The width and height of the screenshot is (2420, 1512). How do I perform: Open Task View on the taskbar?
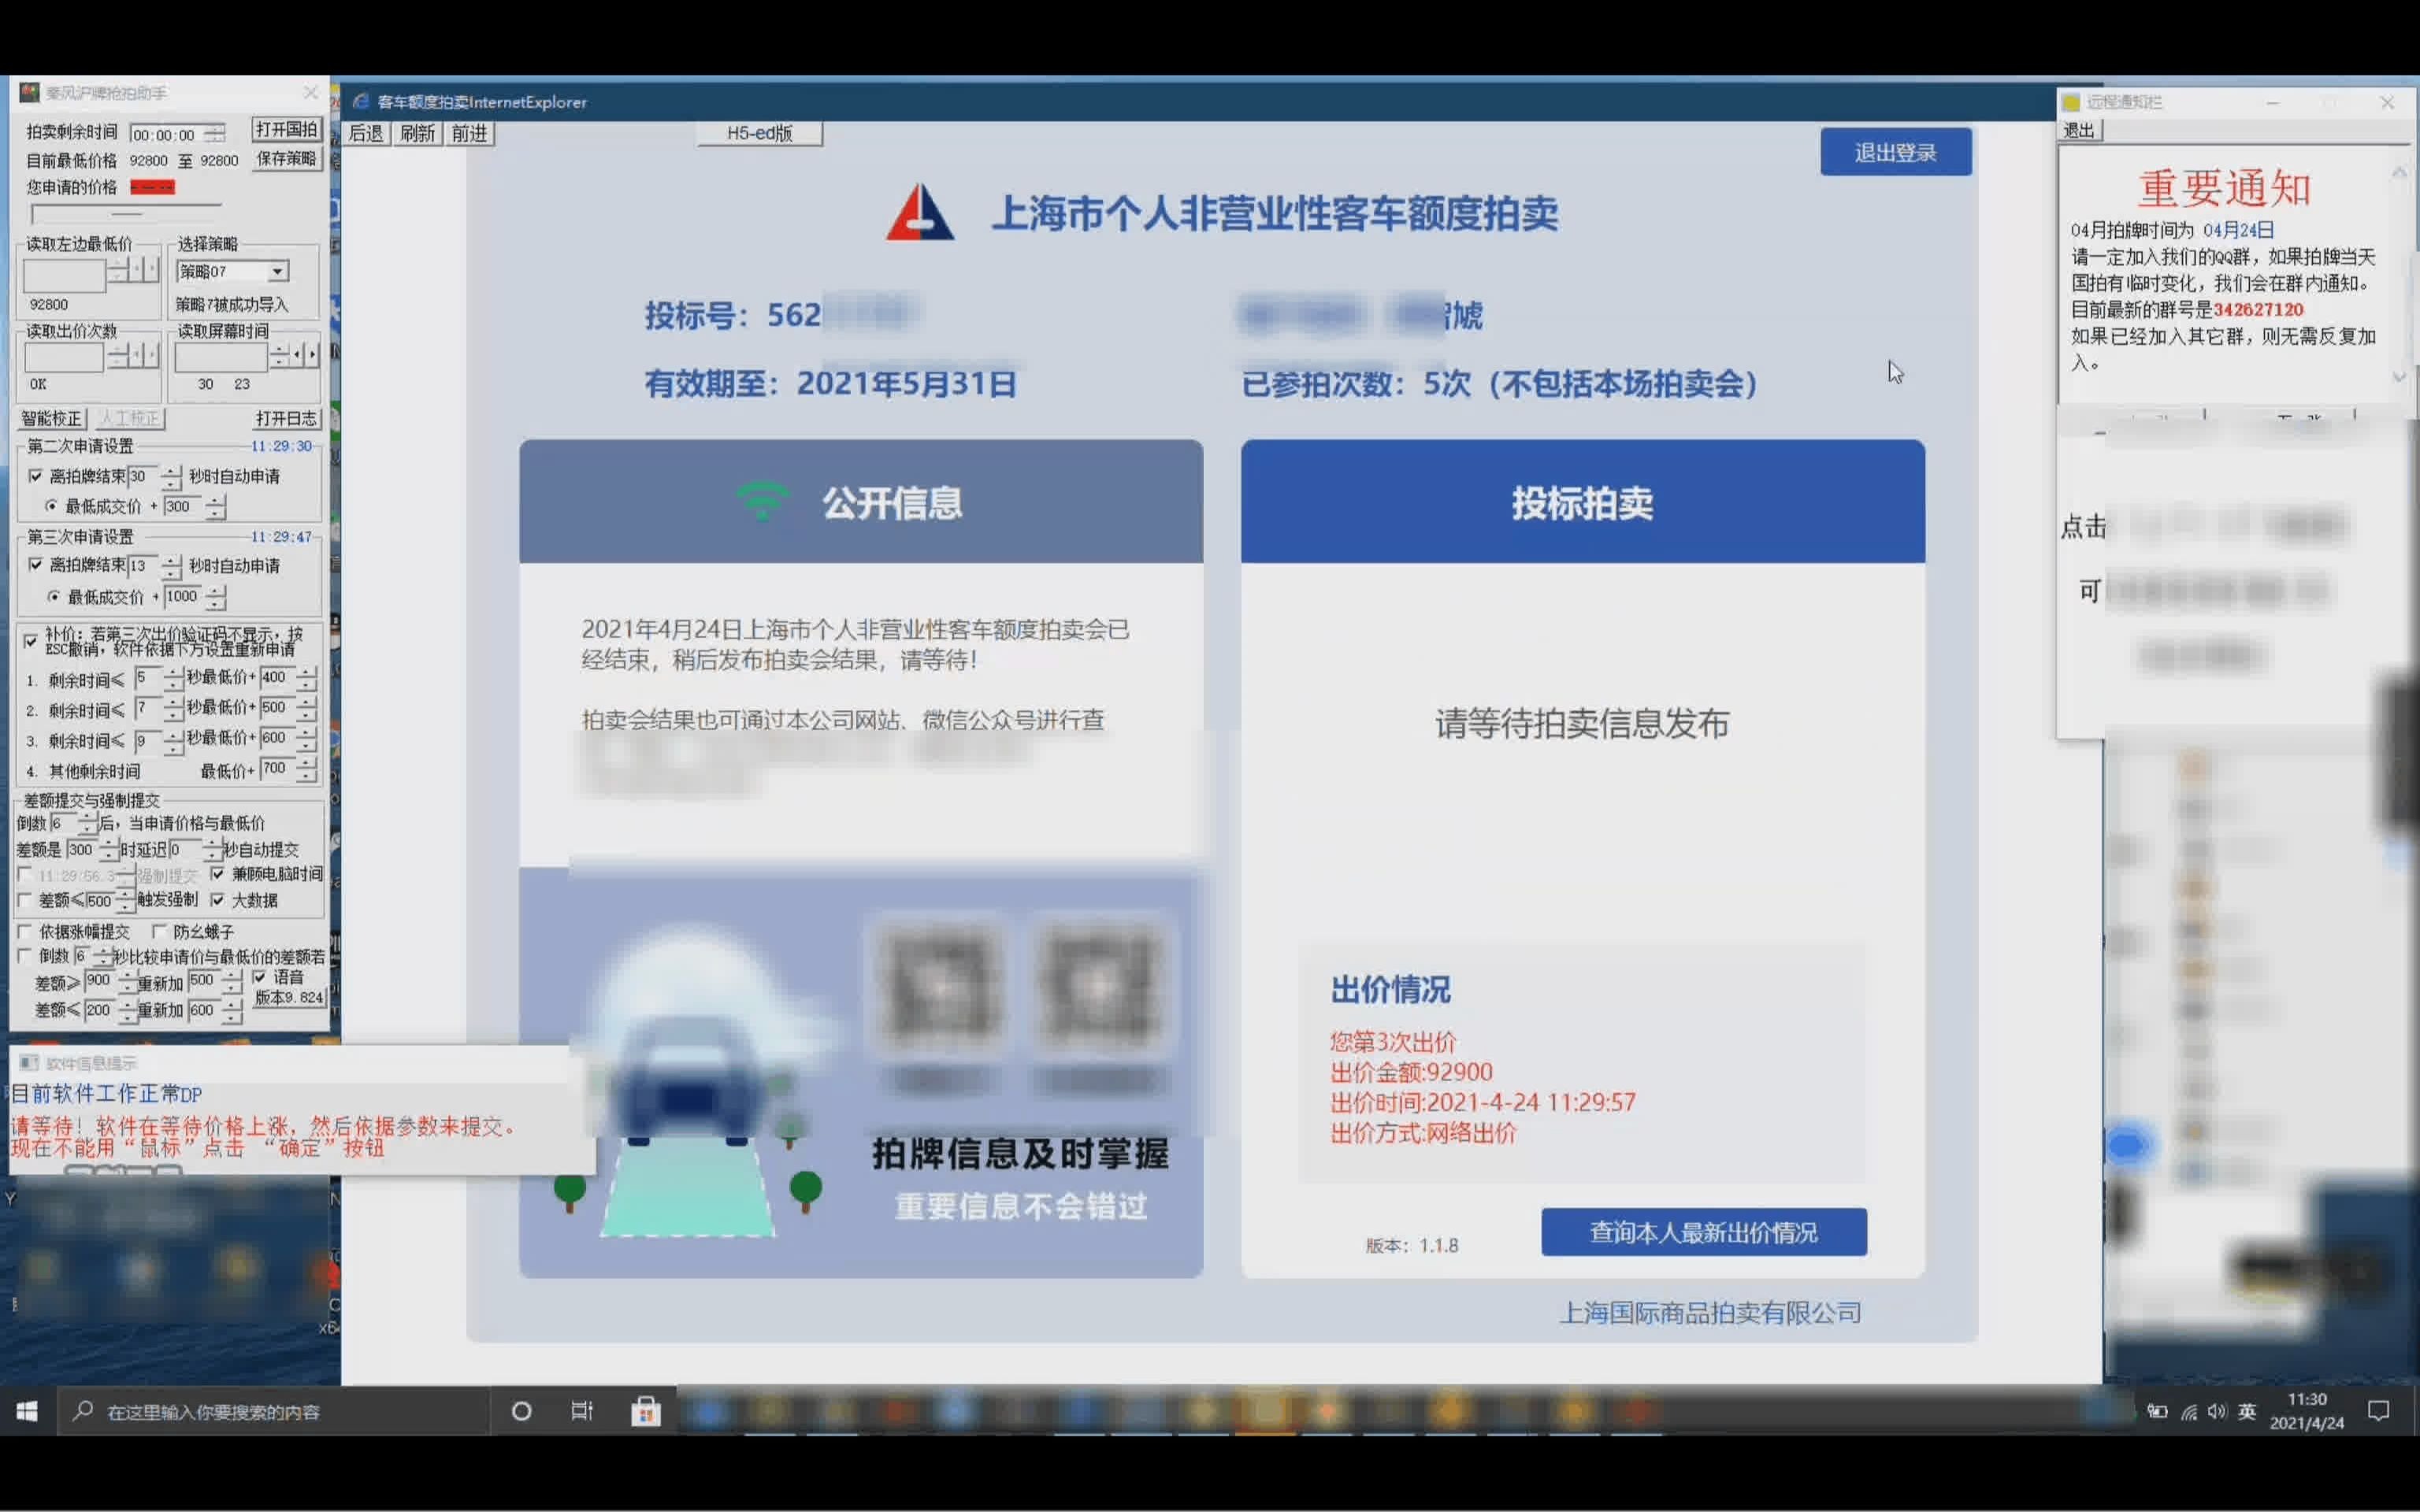[x=582, y=1411]
